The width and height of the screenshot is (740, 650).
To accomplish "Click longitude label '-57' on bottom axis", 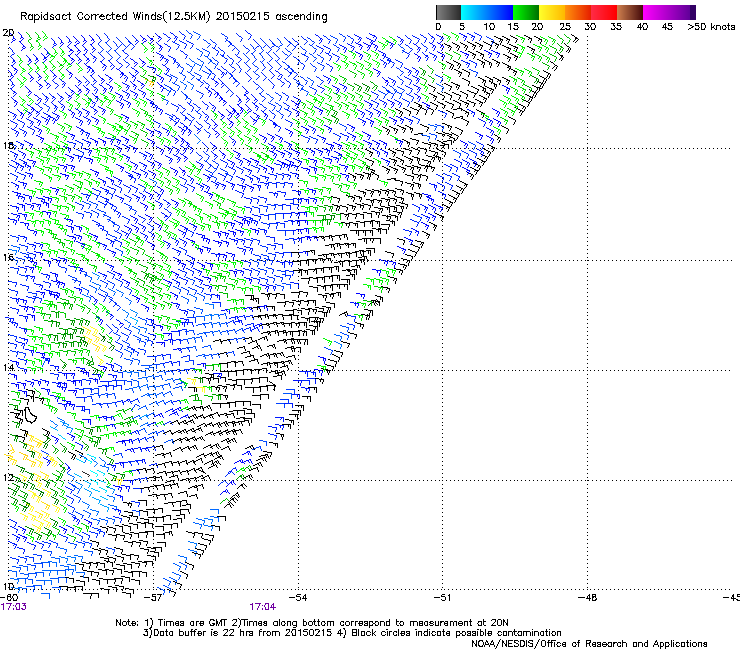I will coord(153,598).
